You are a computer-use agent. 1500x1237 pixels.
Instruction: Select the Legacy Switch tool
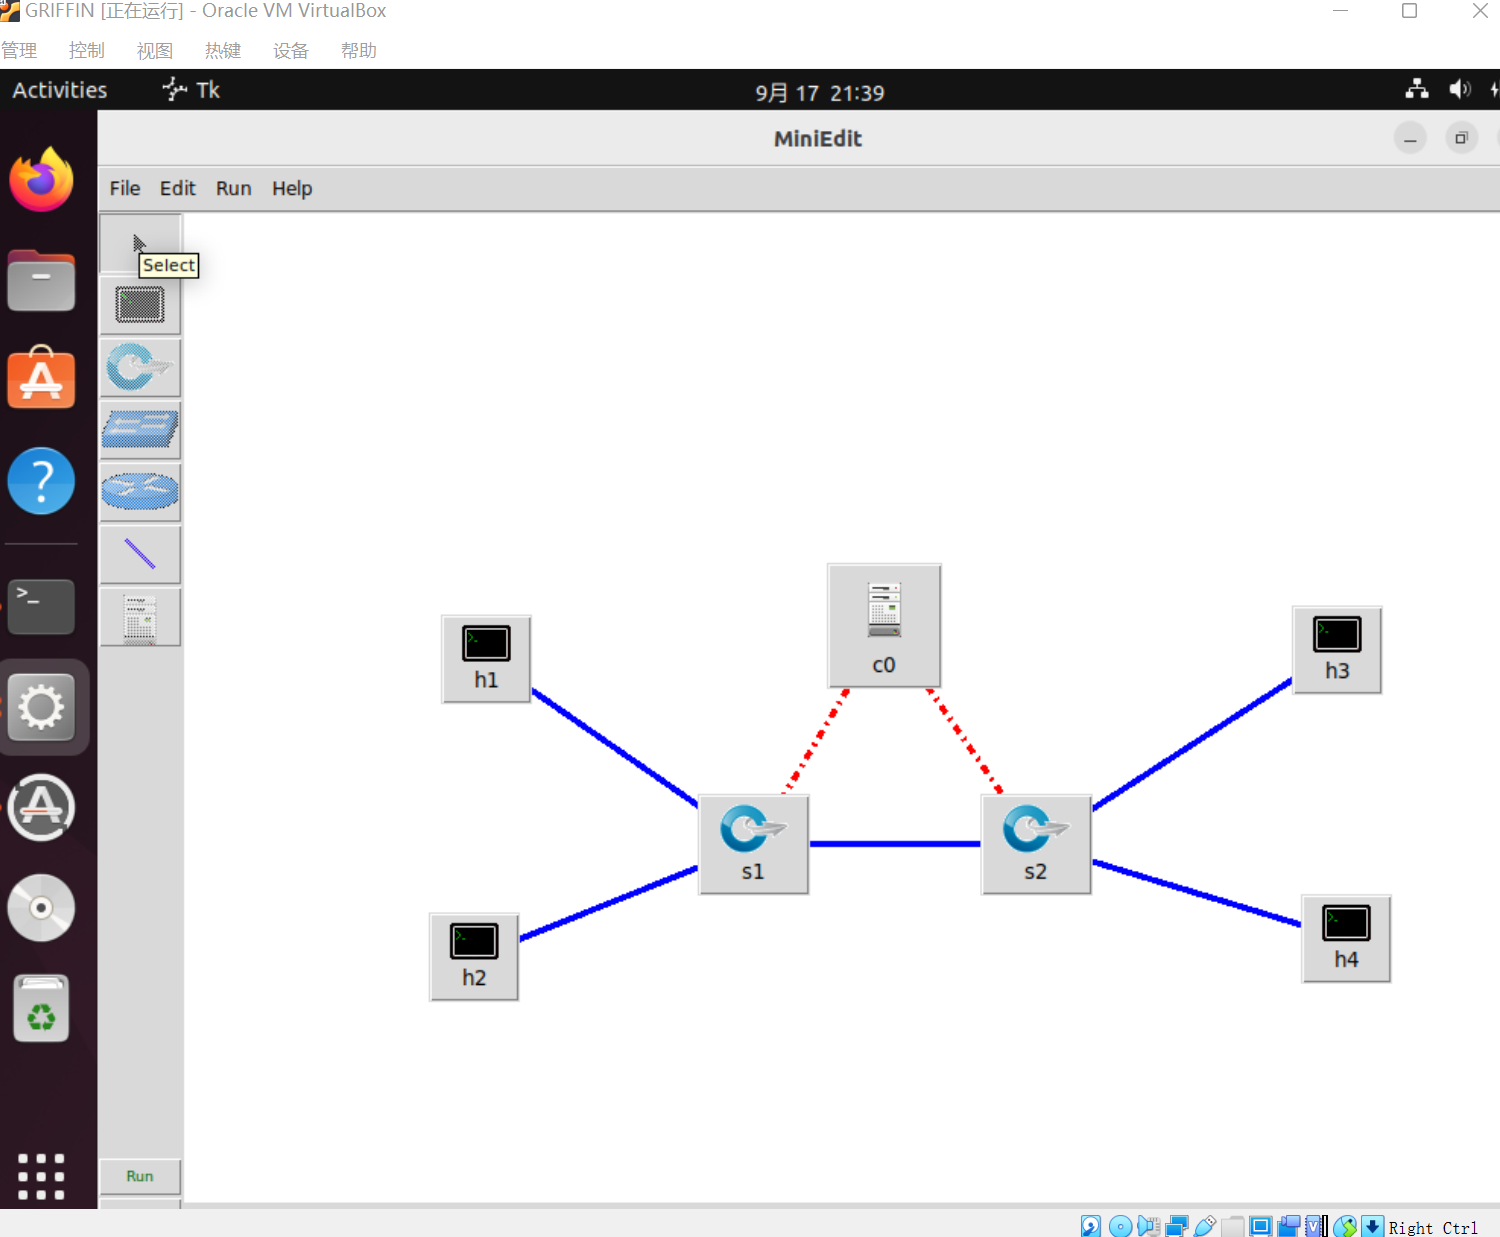pos(140,430)
